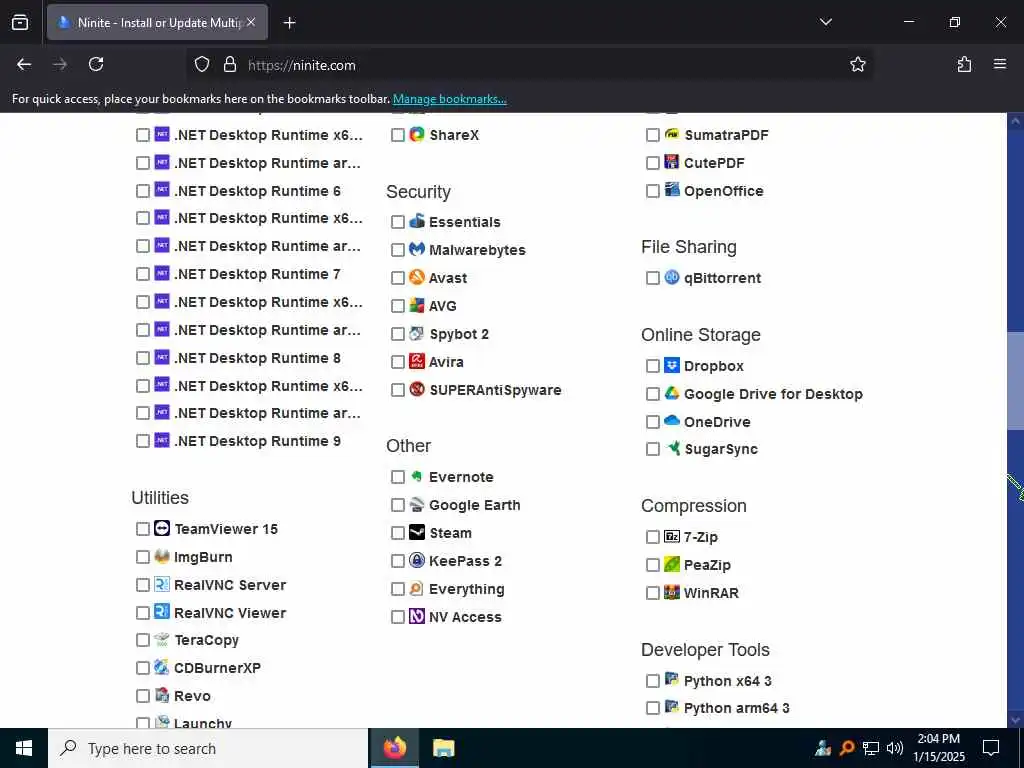Click the Avast orange icon

[x=417, y=278]
